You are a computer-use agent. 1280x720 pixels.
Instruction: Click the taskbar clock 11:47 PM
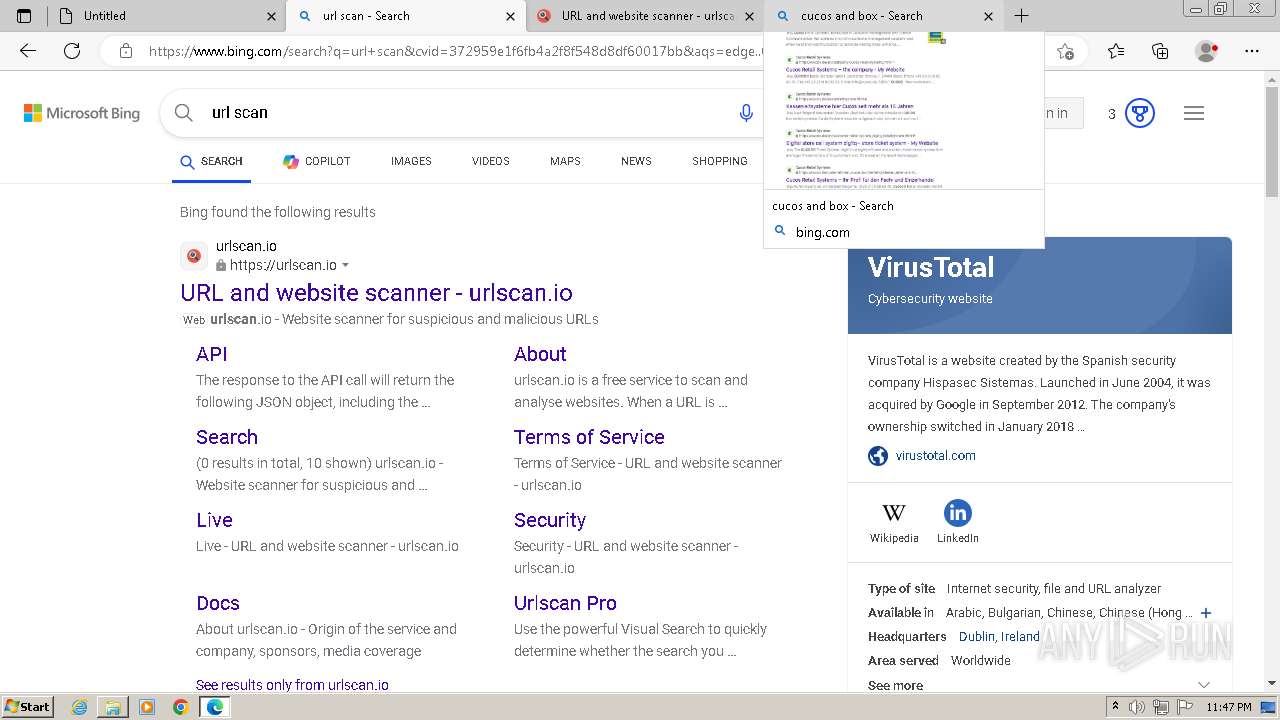point(1228,707)
